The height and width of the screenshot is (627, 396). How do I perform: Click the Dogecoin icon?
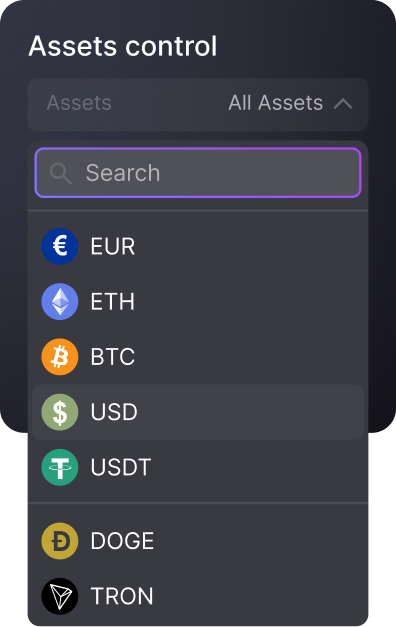tap(60, 541)
